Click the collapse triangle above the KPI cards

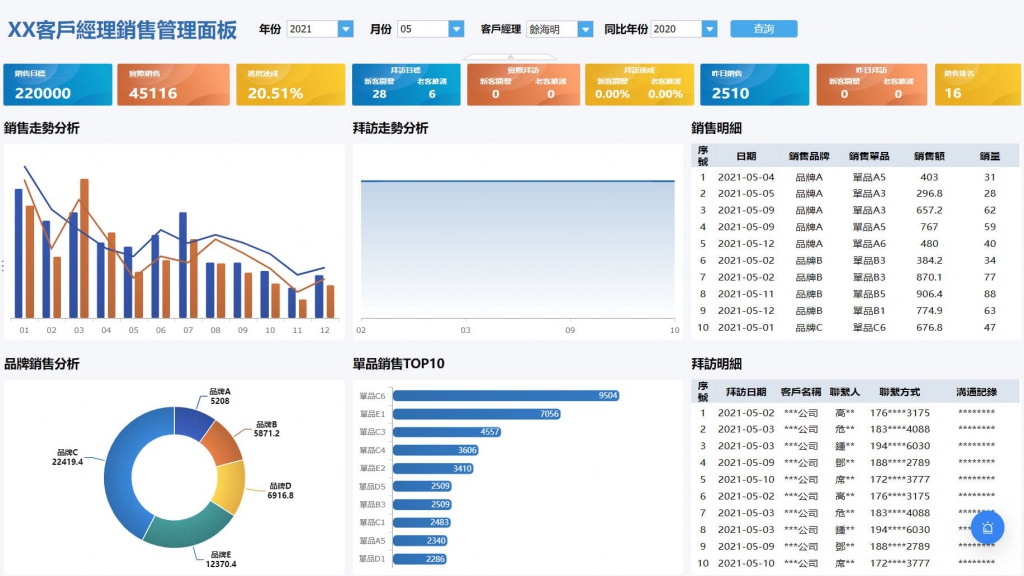pos(511,57)
